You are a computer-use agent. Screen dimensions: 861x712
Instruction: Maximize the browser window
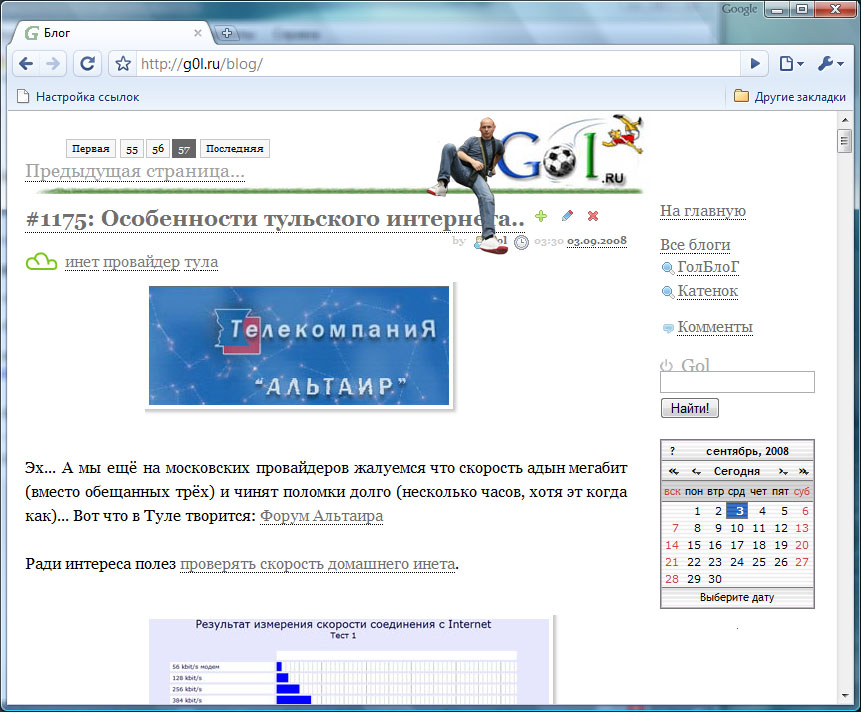(x=802, y=9)
